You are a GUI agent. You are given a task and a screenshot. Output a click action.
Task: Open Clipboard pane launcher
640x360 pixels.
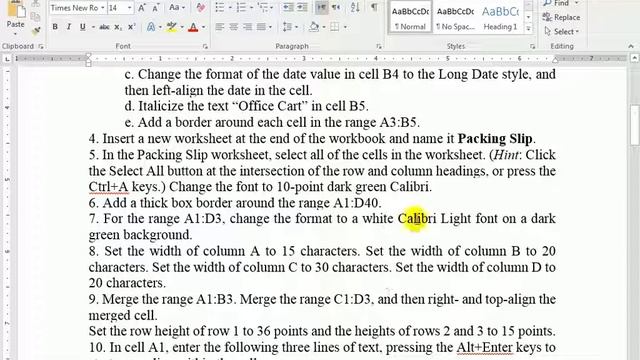(x=41, y=47)
